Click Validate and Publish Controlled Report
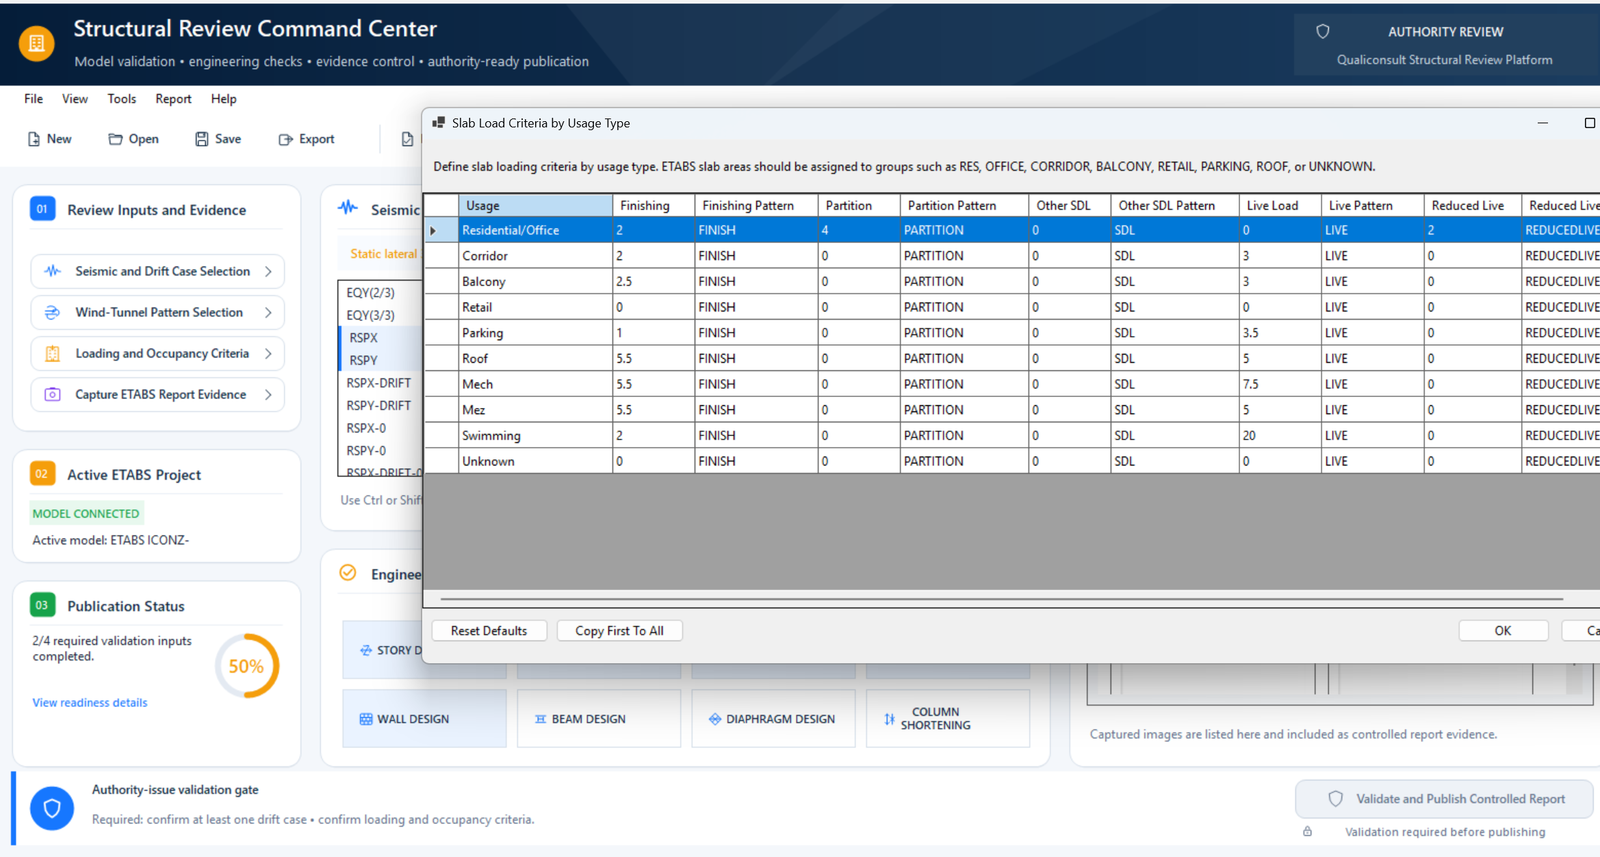This screenshot has width=1600, height=857. (x=1444, y=799)
